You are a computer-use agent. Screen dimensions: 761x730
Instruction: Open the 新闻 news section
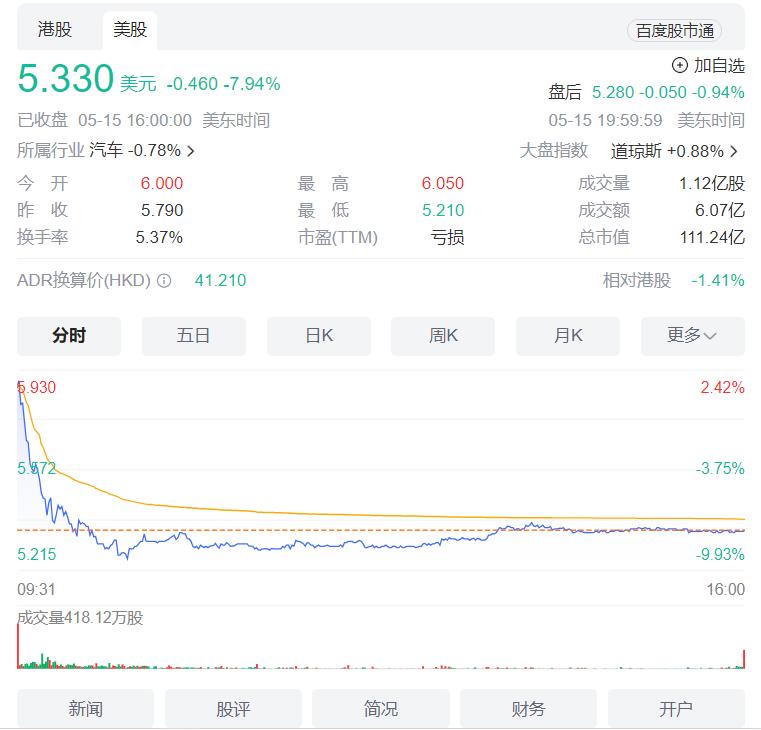pyautogui.click(x=86, y=709)
